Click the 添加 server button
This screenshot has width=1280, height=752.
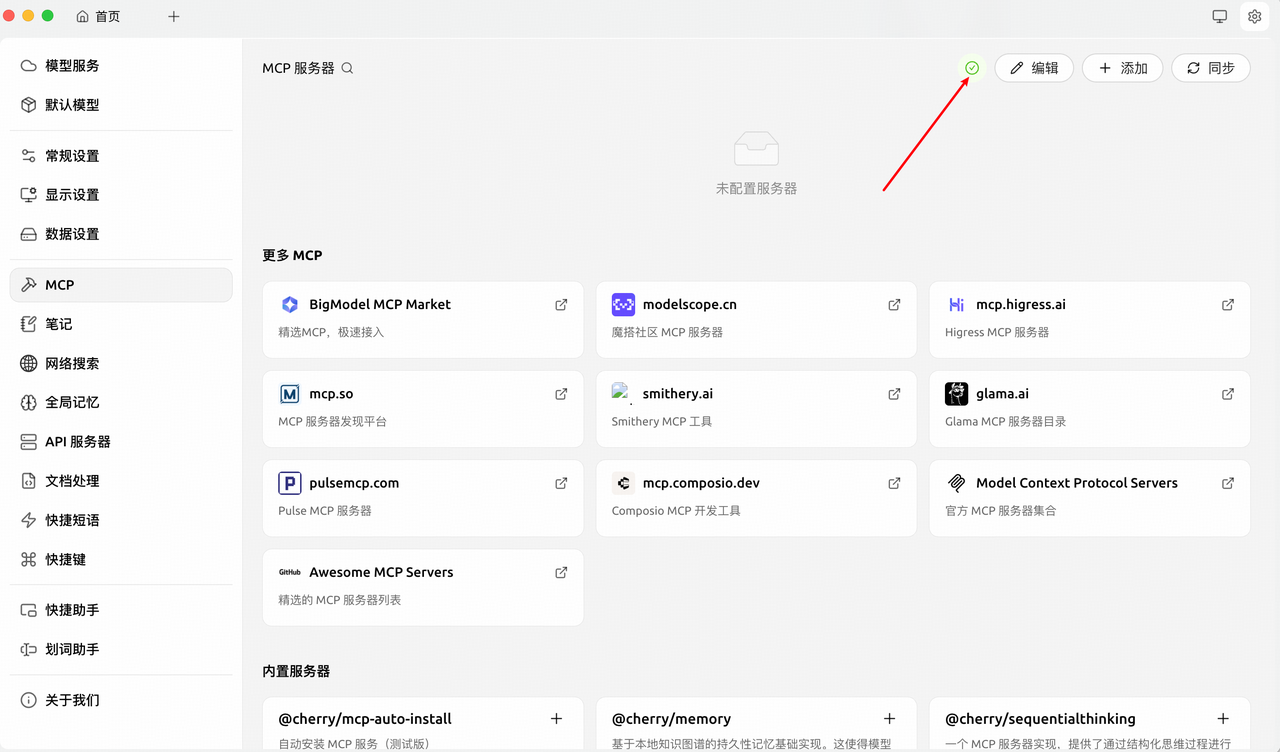pyautogui.click(x=1122, y=68)
